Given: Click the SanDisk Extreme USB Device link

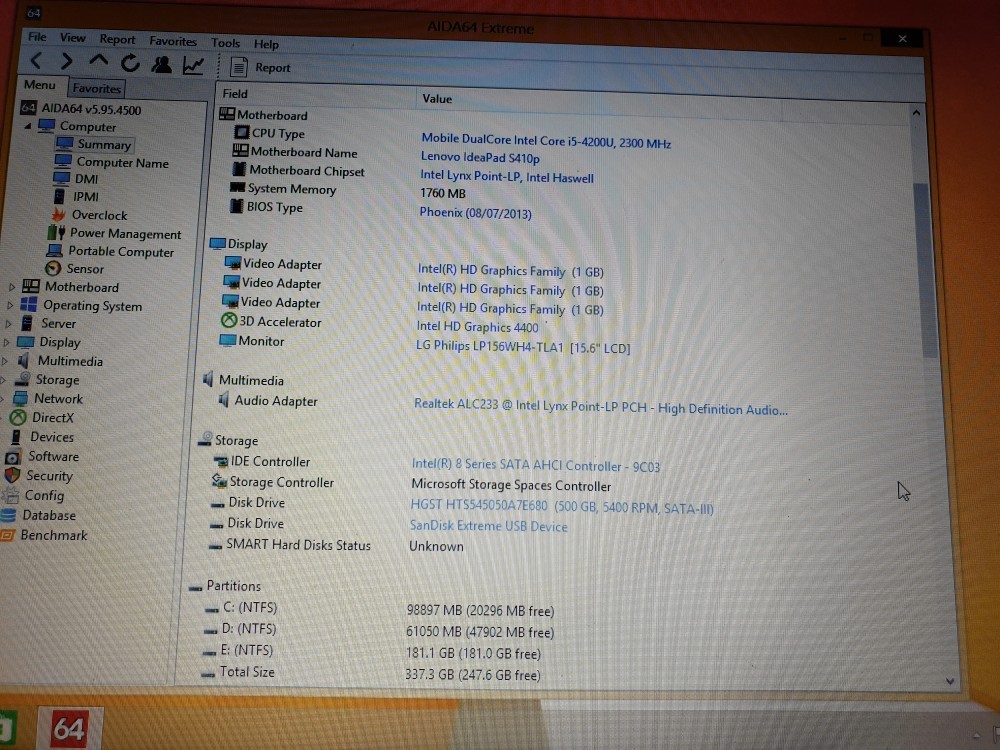Looking at the screenshot, I should point(489,526).
